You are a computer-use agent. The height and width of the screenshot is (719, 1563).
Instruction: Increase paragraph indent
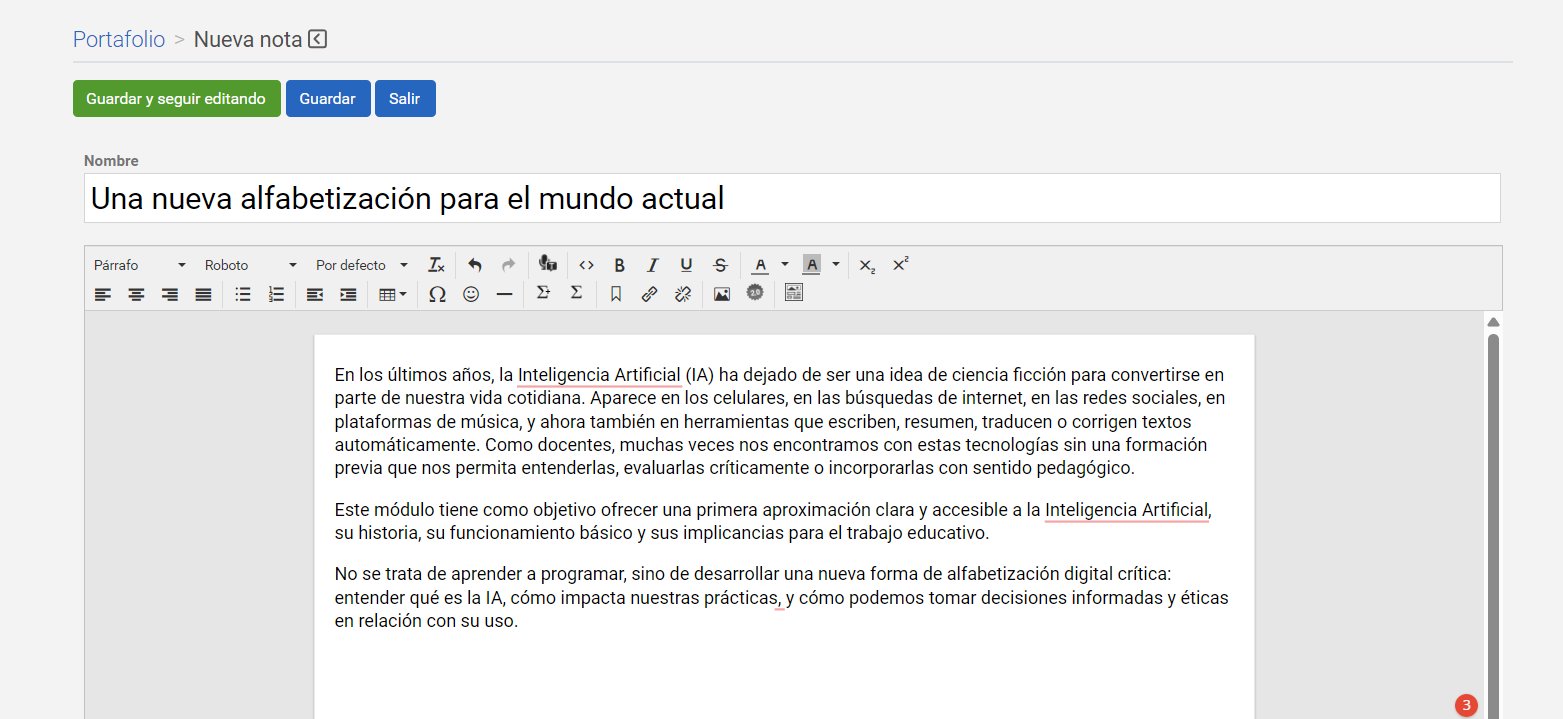coord(348,294)
